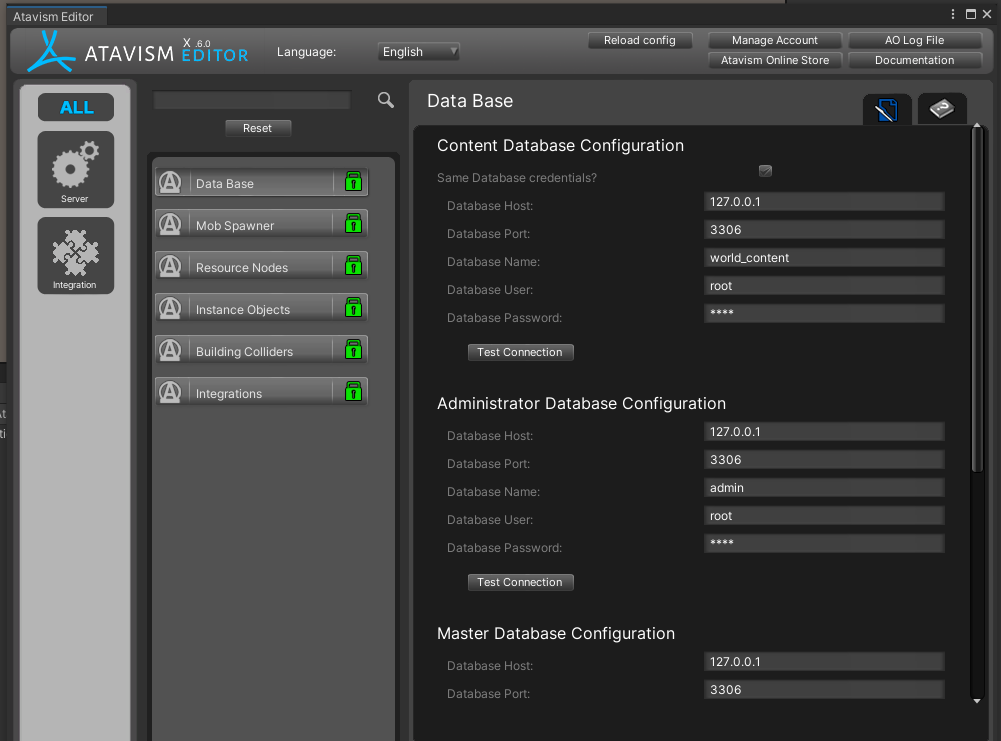The width and height of the screenshot is (1001, 741).
Task: Click the green lock on Integrations
Action: tap(352, 392)
